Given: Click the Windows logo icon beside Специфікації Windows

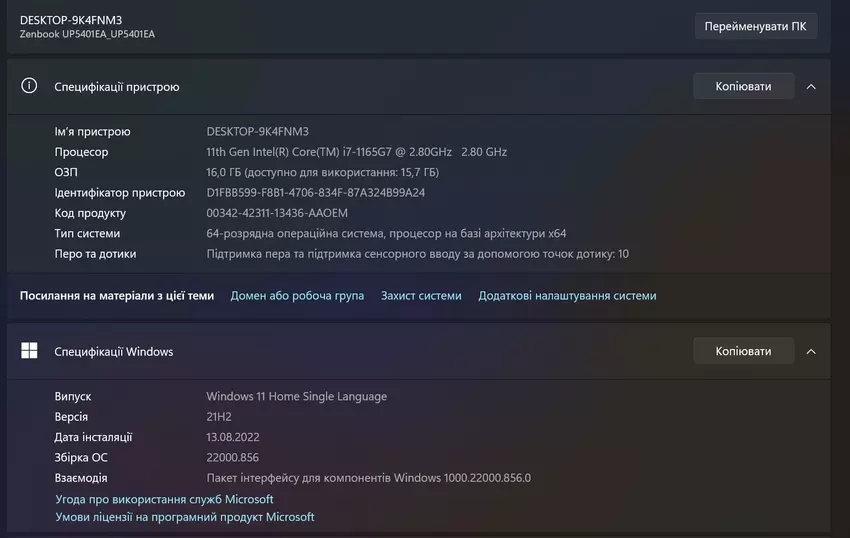Looking at the screenshot, I should (29, 351).
